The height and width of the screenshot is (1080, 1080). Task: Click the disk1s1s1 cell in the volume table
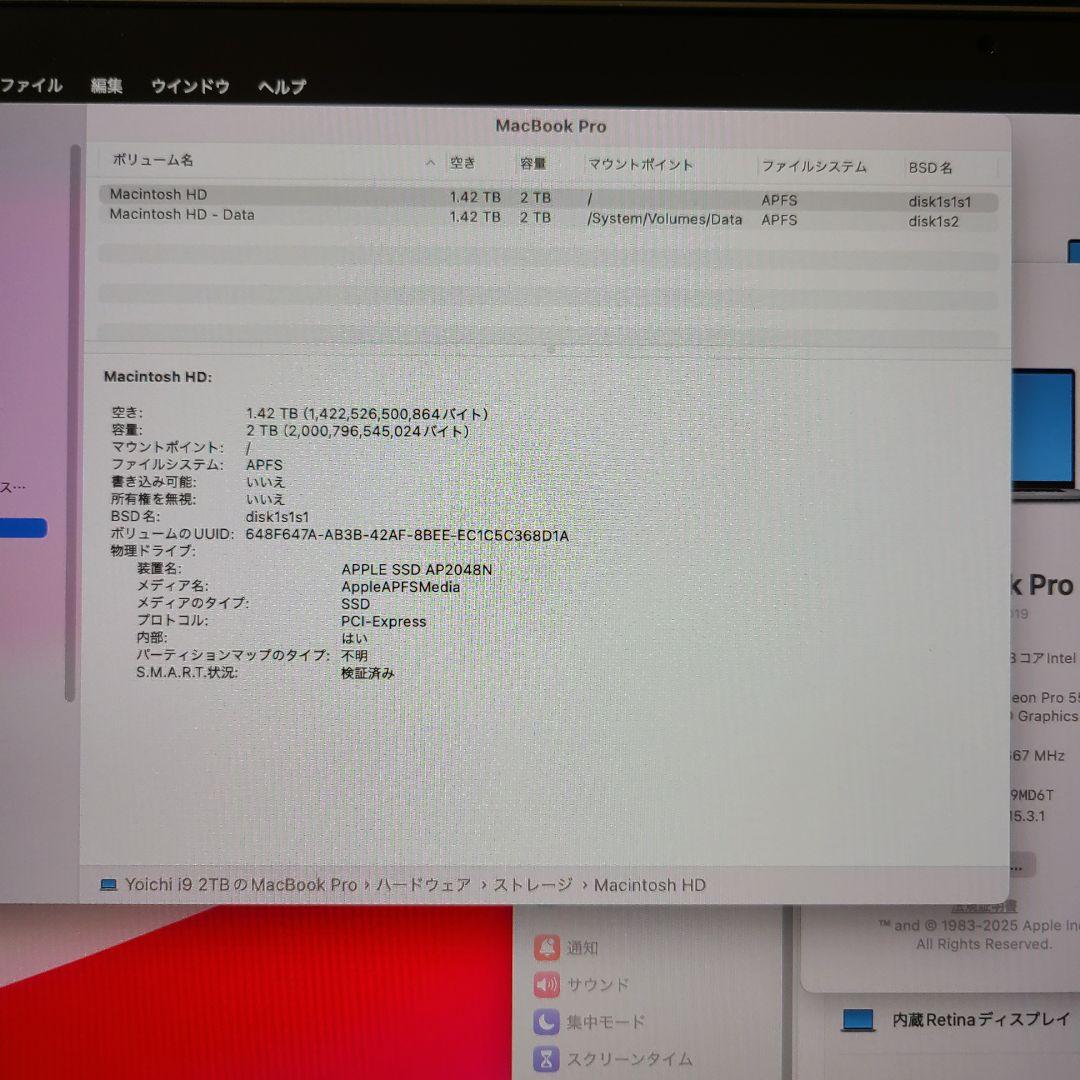point(939,202)
